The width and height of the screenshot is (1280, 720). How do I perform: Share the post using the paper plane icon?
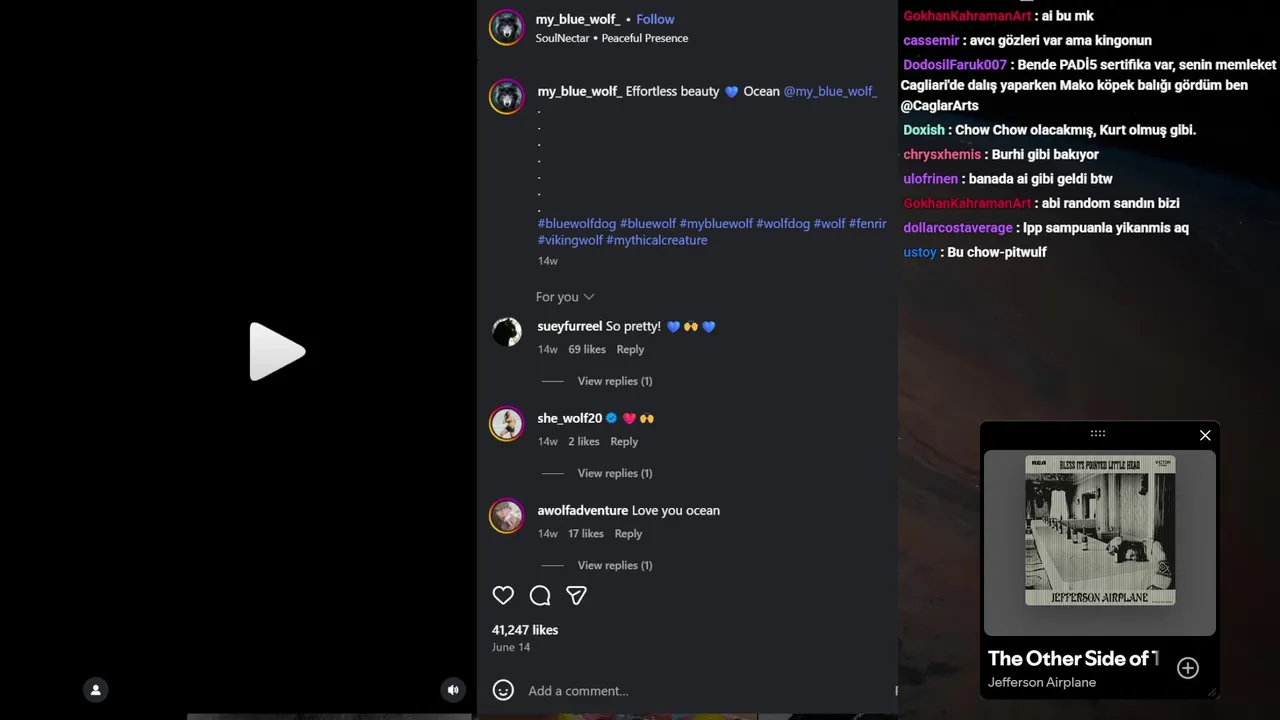pyautogui.click(x=576, y=596)
